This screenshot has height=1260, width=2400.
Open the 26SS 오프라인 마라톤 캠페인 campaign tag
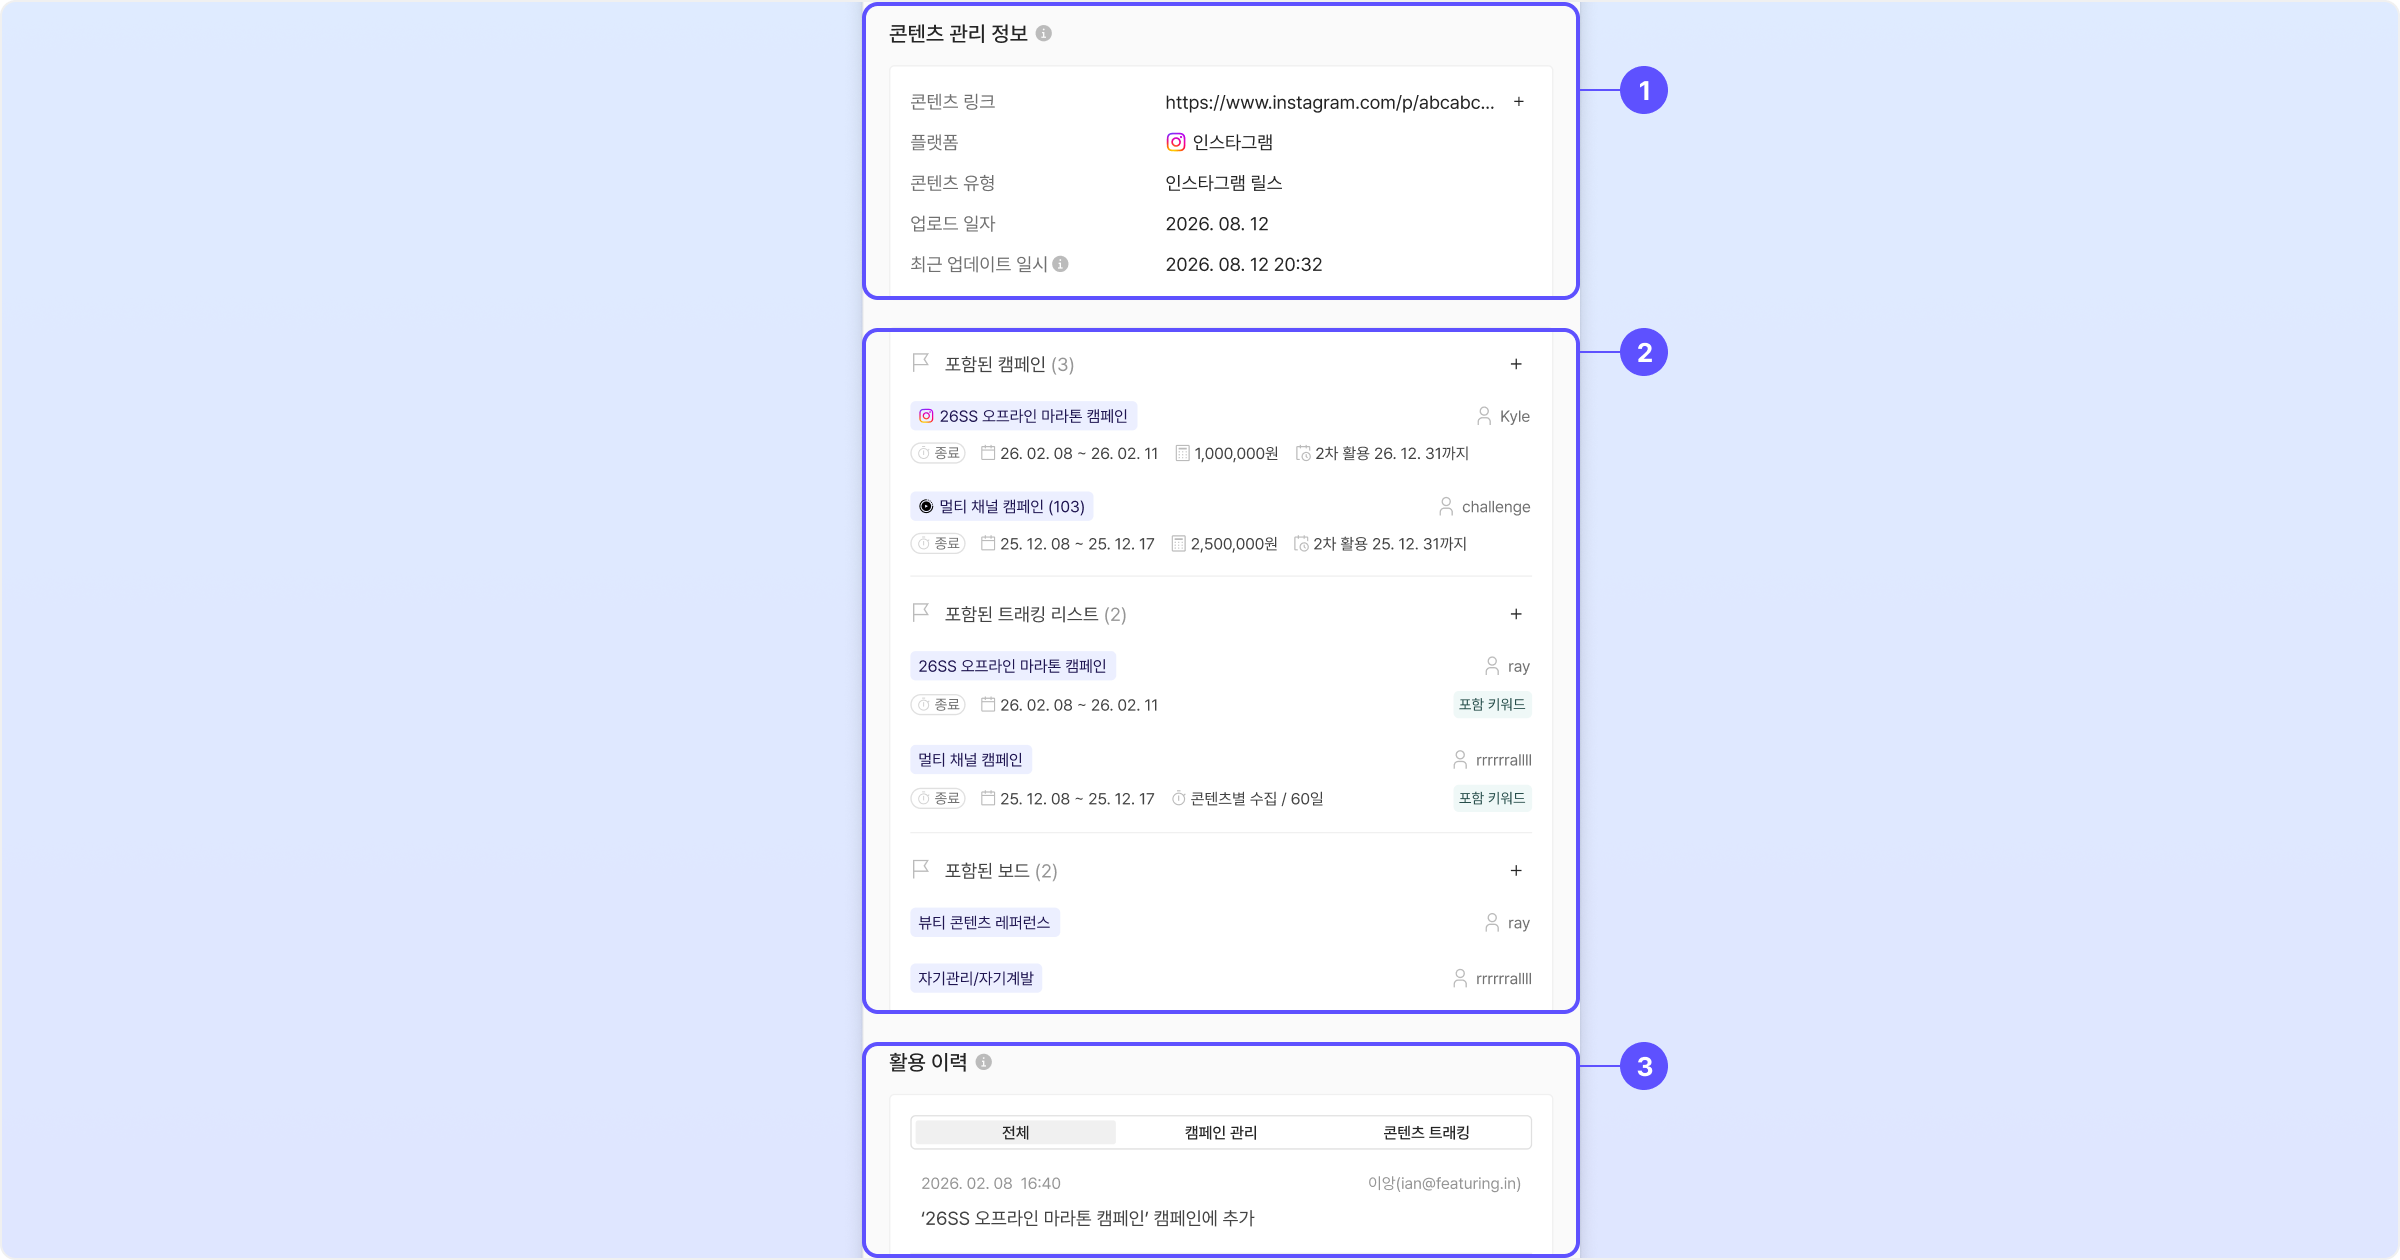(1024, 416)
